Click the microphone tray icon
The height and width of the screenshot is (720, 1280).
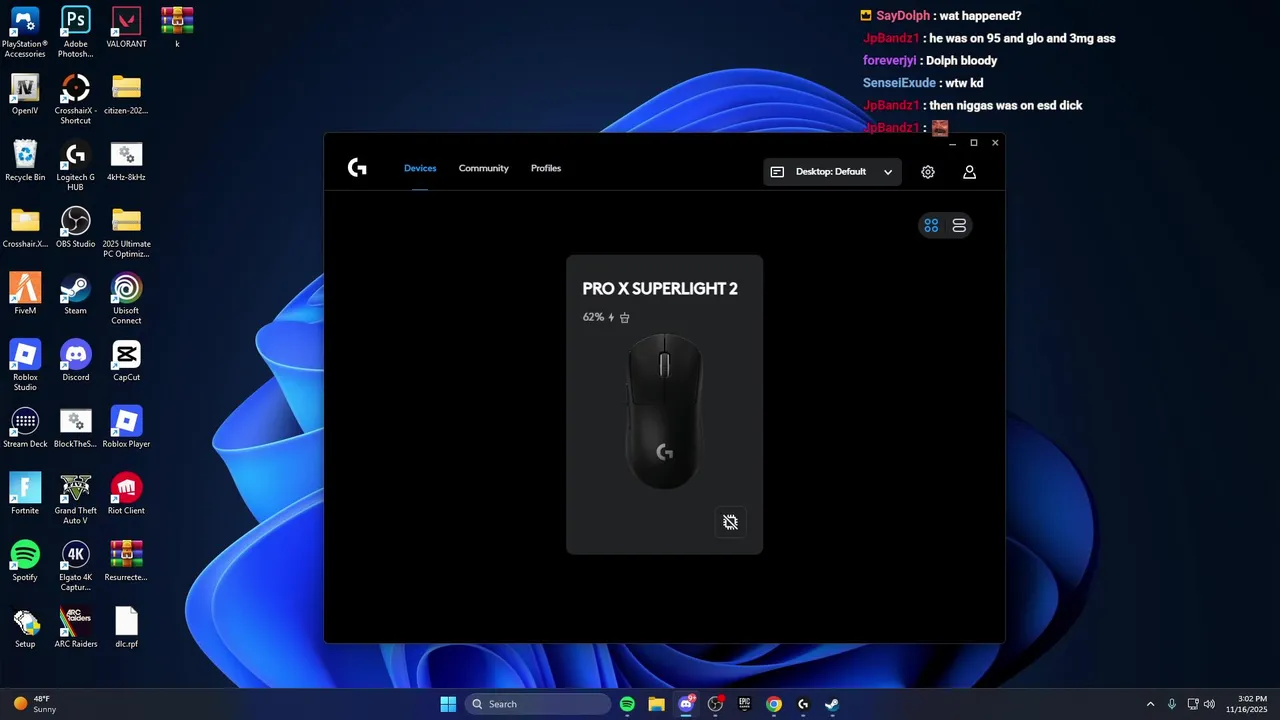pyautogui.click(x=1172, y=704)
